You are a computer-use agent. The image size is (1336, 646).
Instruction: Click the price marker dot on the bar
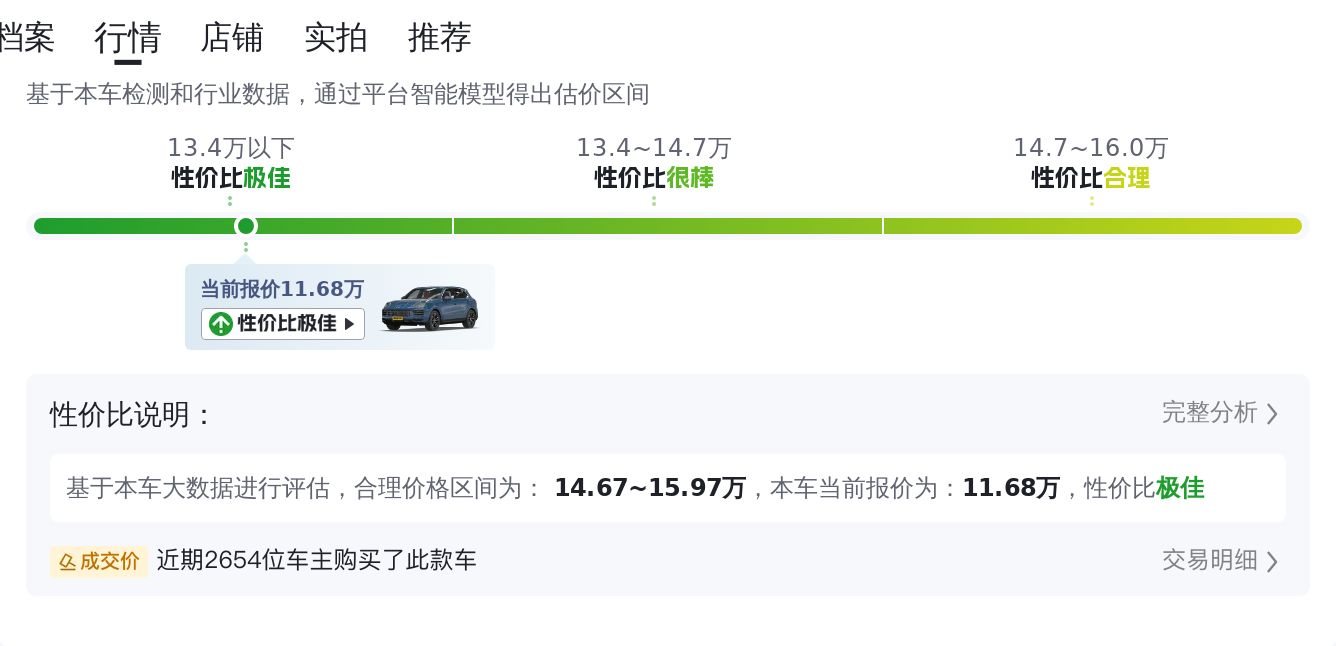tap(246, 226)
